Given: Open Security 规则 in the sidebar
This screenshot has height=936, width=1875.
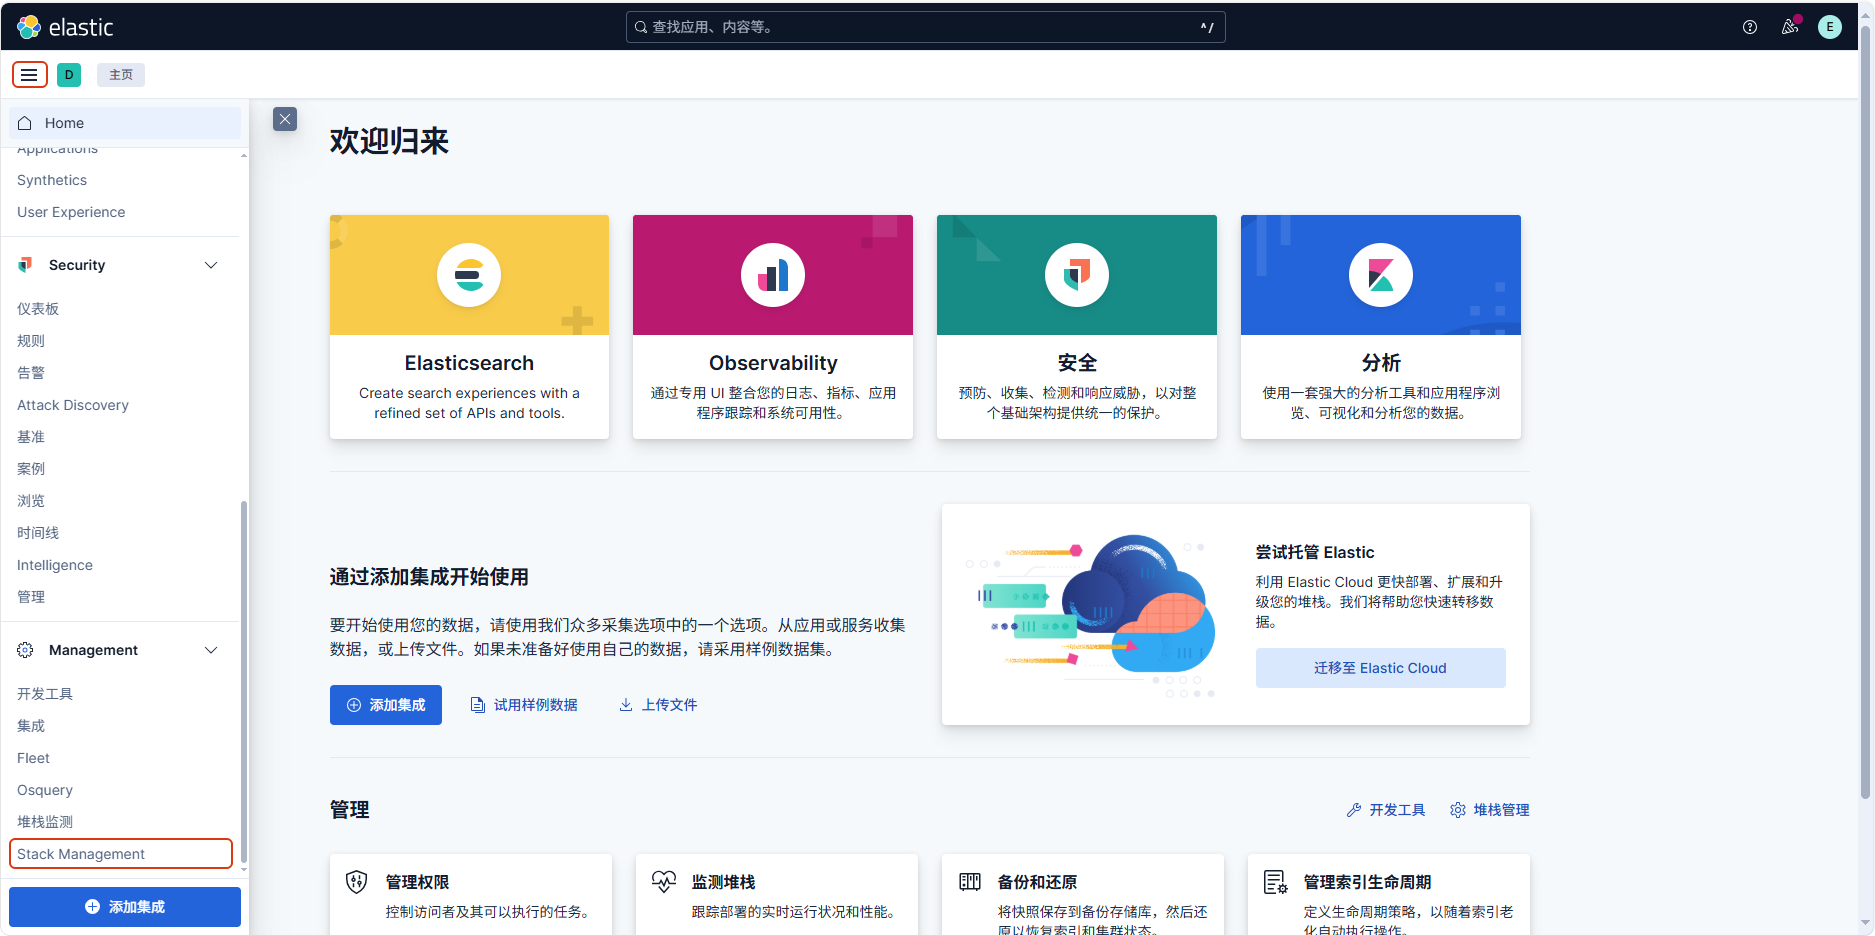Looking at the screenshot, I should point(31,341).
